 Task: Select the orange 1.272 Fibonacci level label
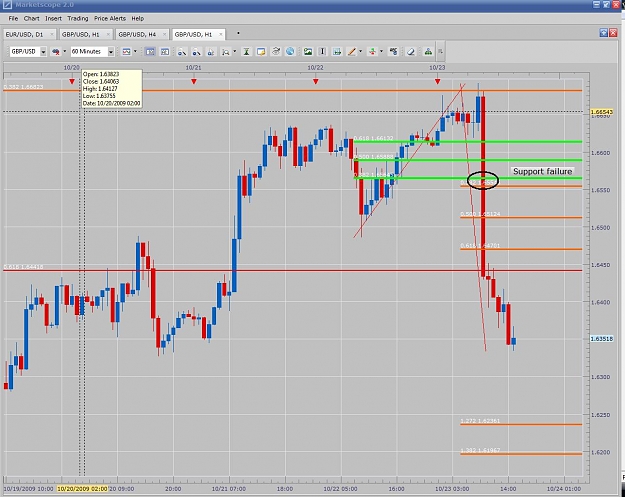(481, 421)
